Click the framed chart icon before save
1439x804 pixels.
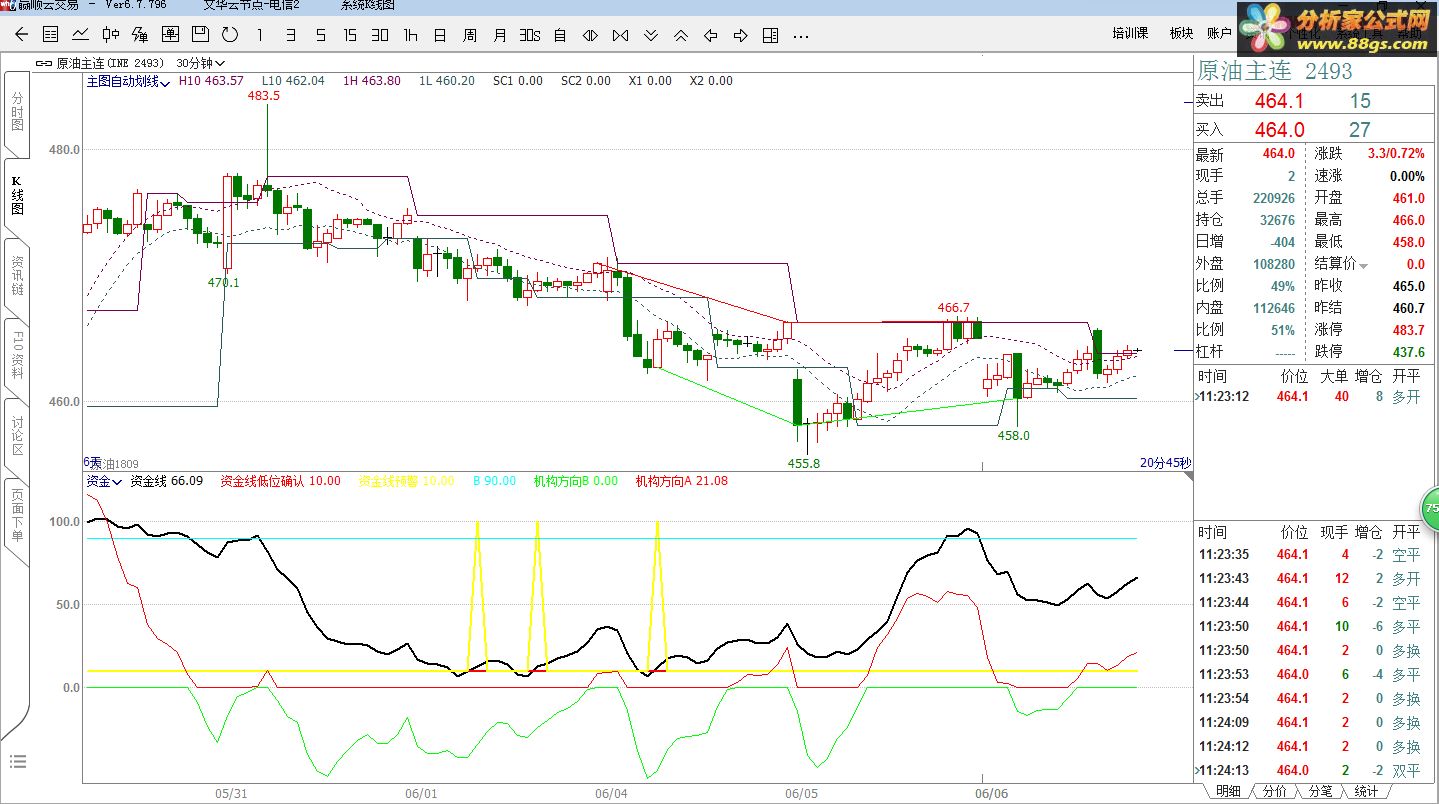(170, 35)
